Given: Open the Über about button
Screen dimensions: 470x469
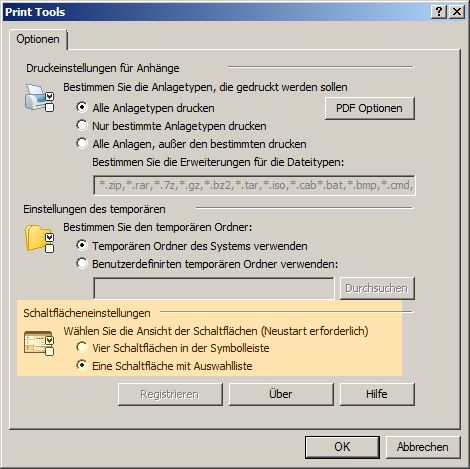Looking at the screenshot, I should (281, 394).
